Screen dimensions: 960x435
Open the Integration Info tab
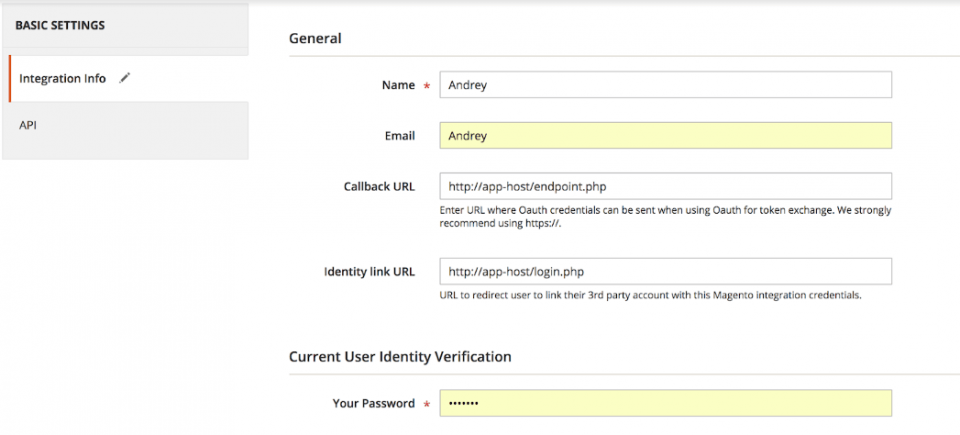63,79
